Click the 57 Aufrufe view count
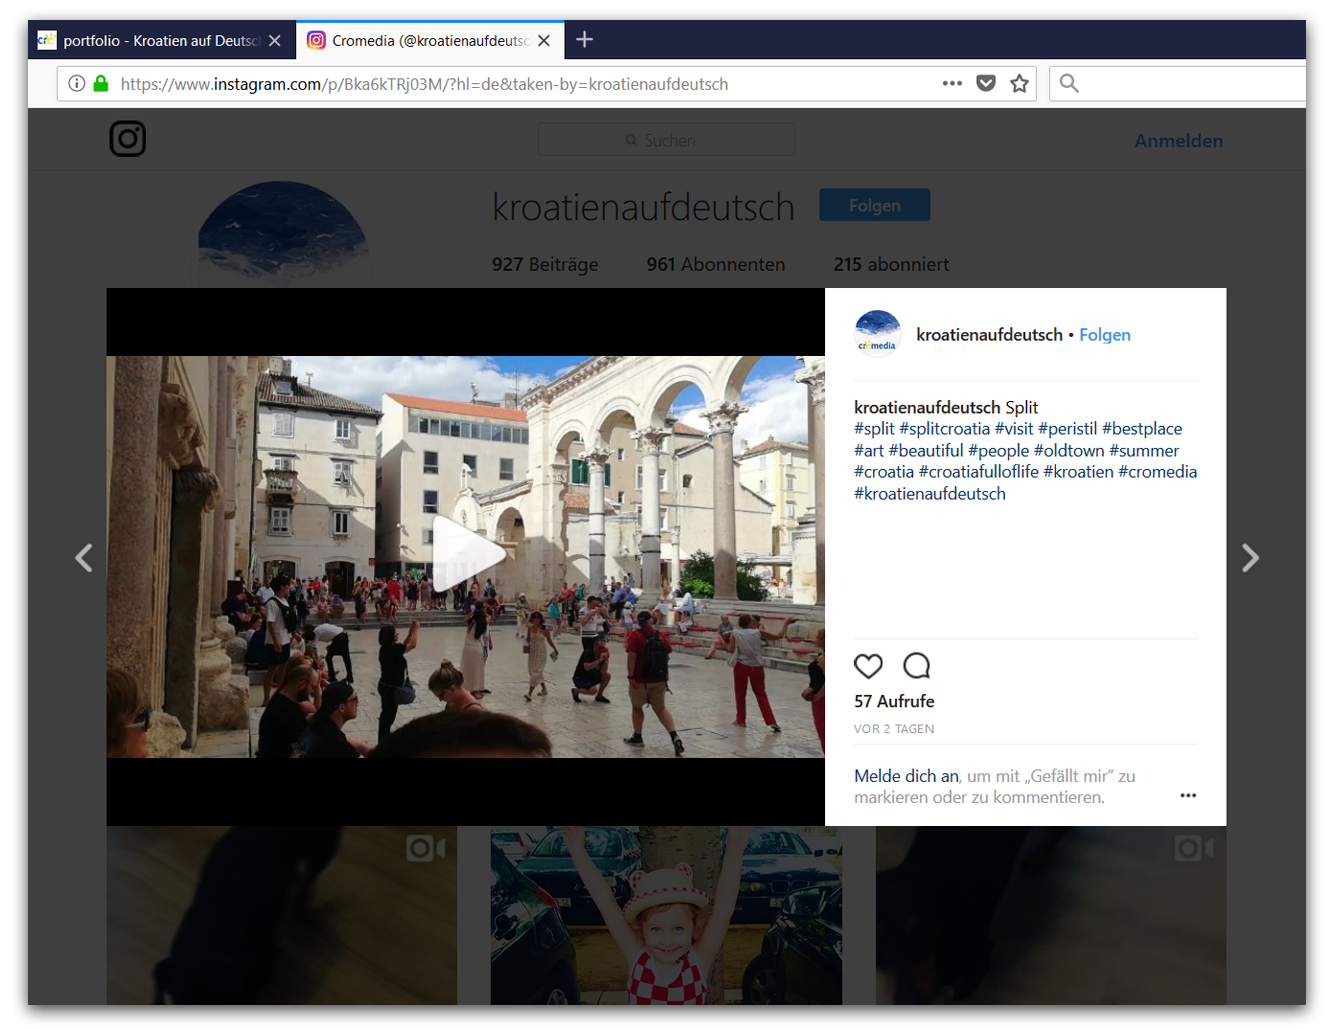1334x1029 pixels. coord(894,701)
